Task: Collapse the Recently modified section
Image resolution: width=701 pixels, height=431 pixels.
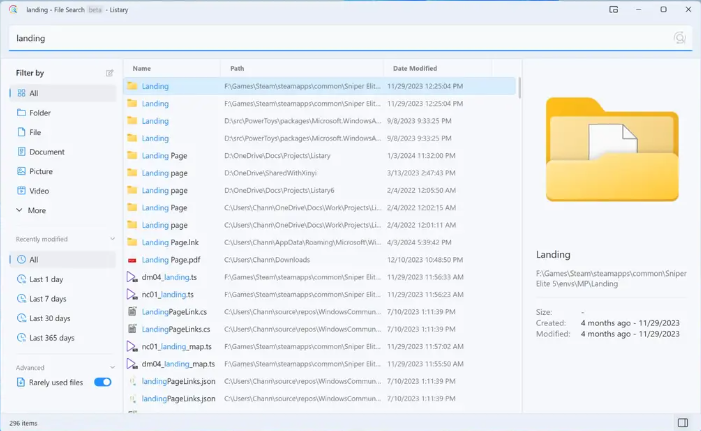Action: click(x=112, y=239)
